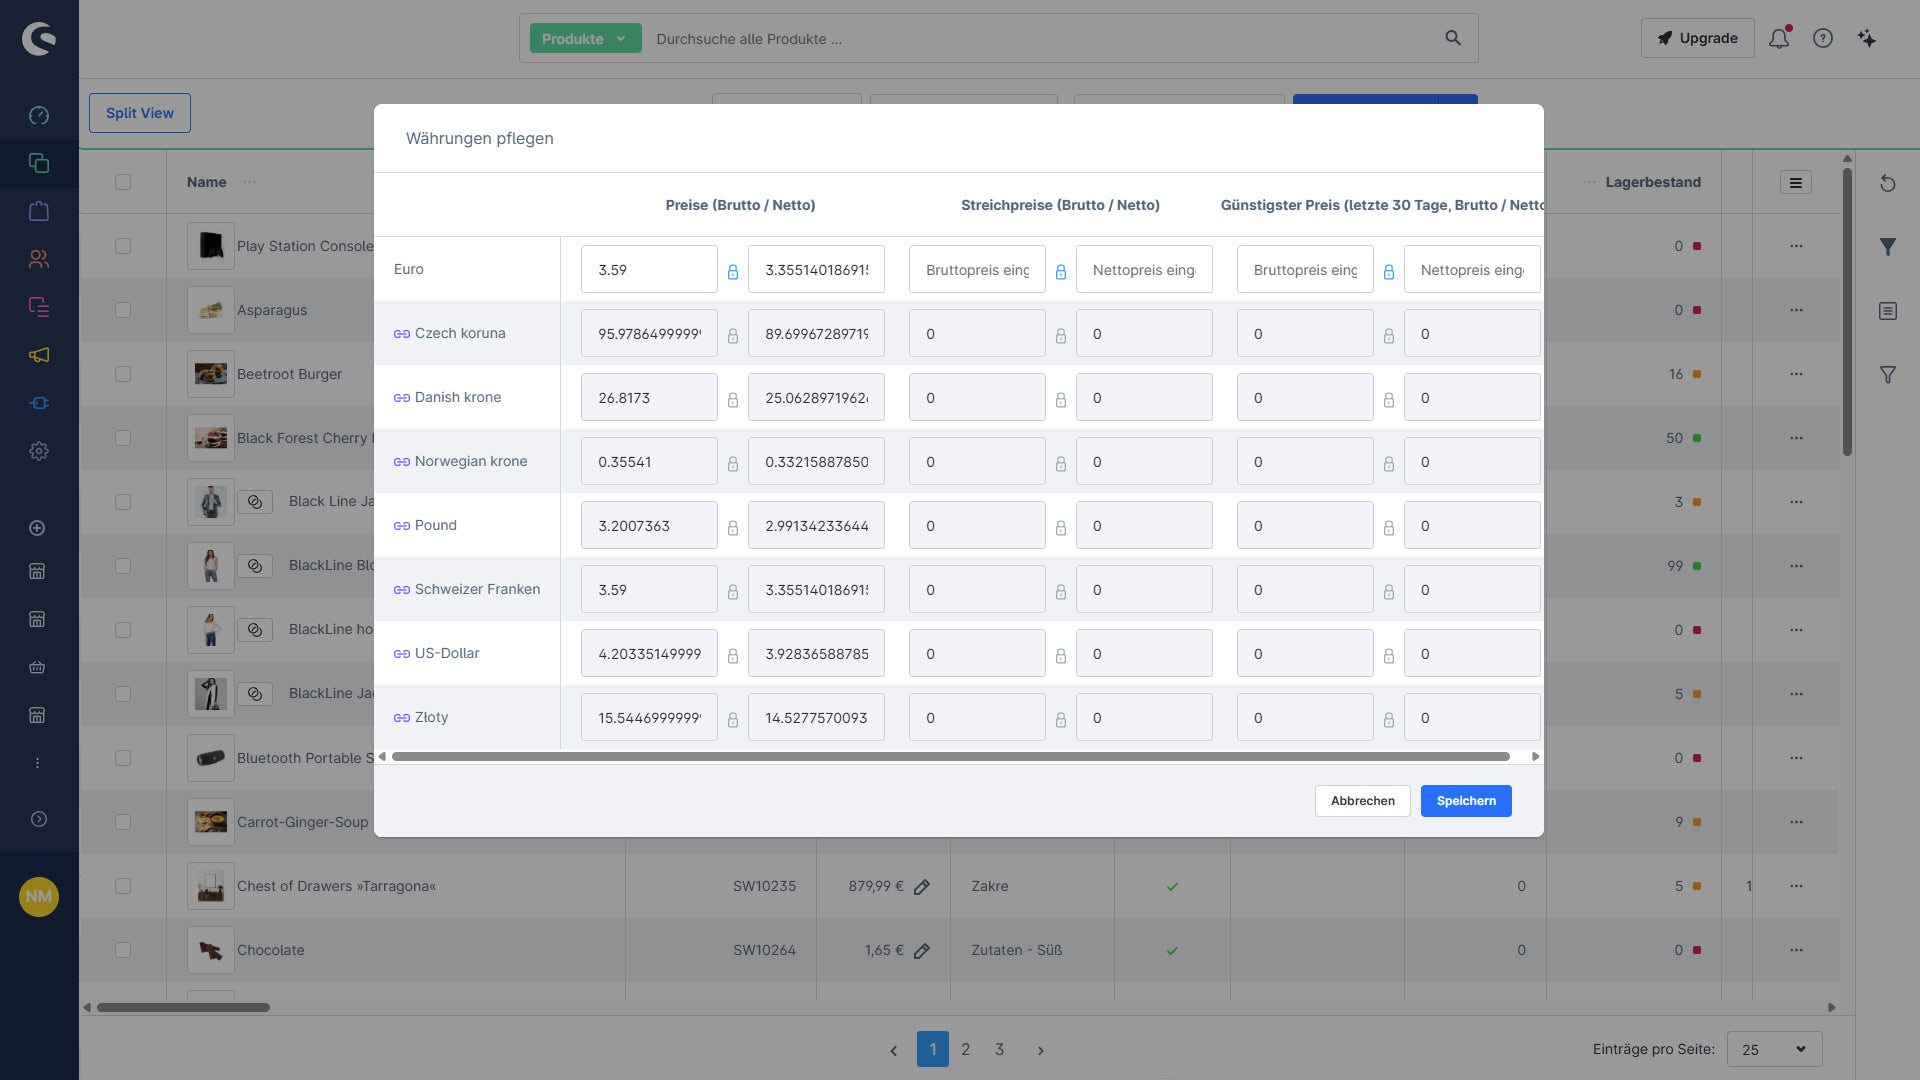Check the Beetroot Burger row checkbox
The height and width of the screenshot is (1080, 1920).
(123, 374)
